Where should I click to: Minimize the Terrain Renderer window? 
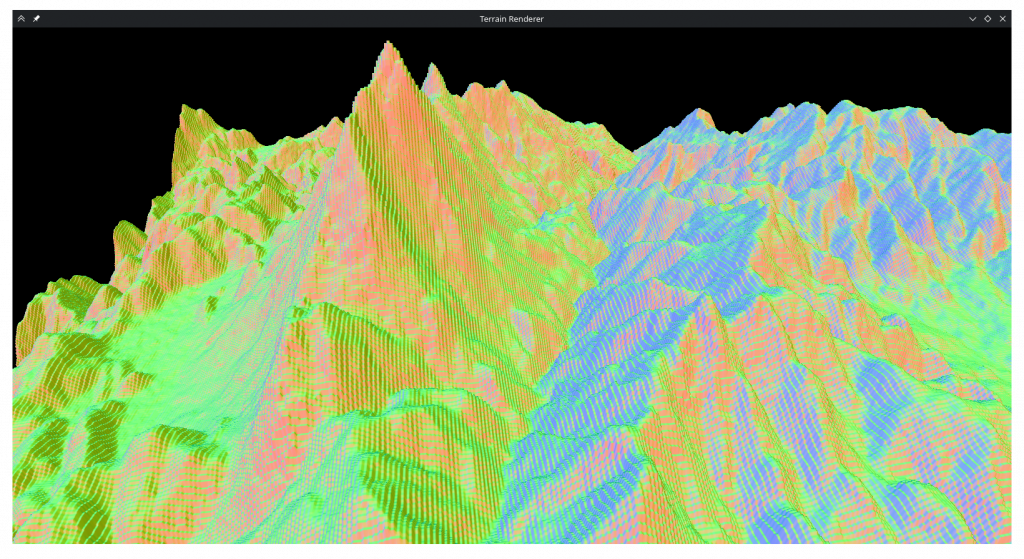(x=972, y=18)
